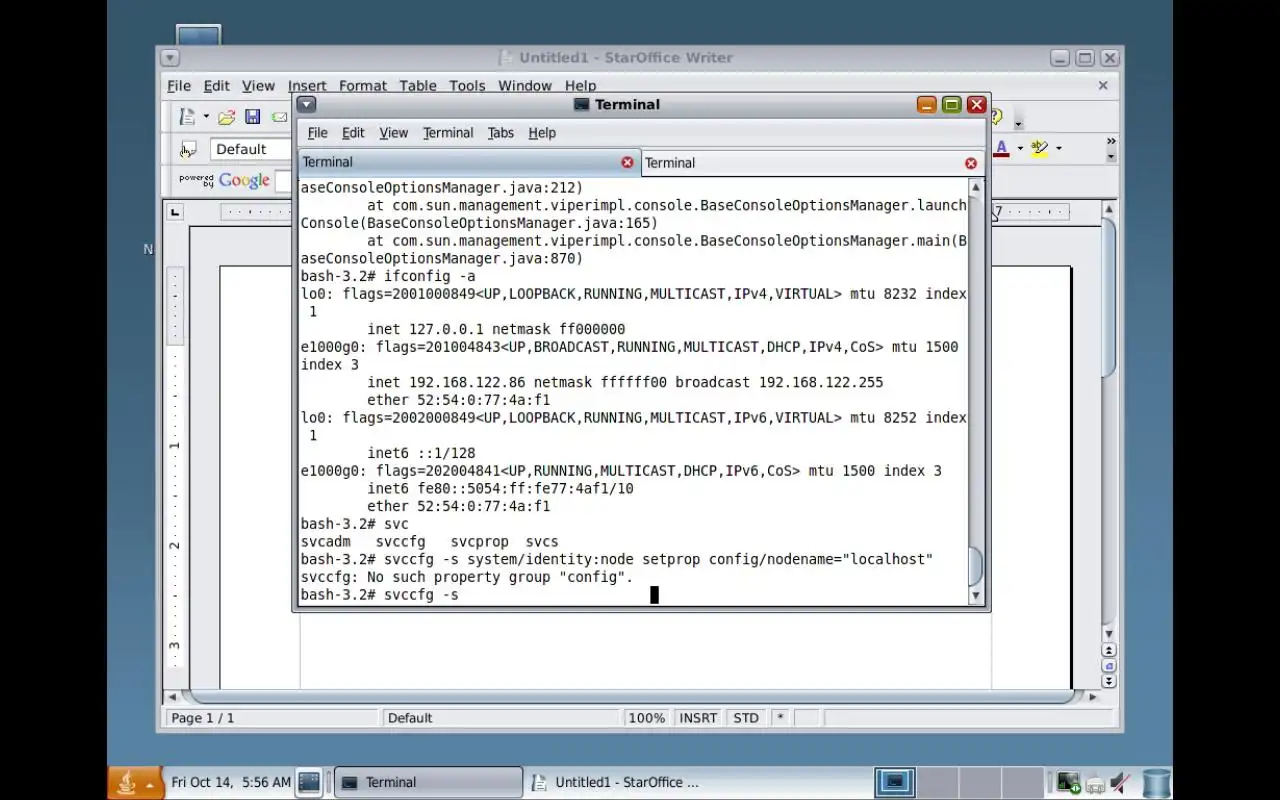
Task: Click the Previous Page button under Writer scrollbar
Action: pyautogui.click(x=1108, y=650)
